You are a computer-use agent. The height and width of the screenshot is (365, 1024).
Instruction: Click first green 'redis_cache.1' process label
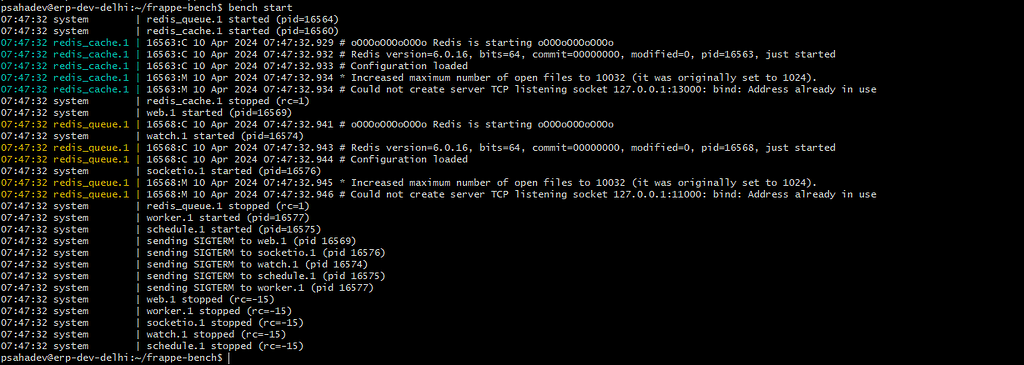coord(91,42)
